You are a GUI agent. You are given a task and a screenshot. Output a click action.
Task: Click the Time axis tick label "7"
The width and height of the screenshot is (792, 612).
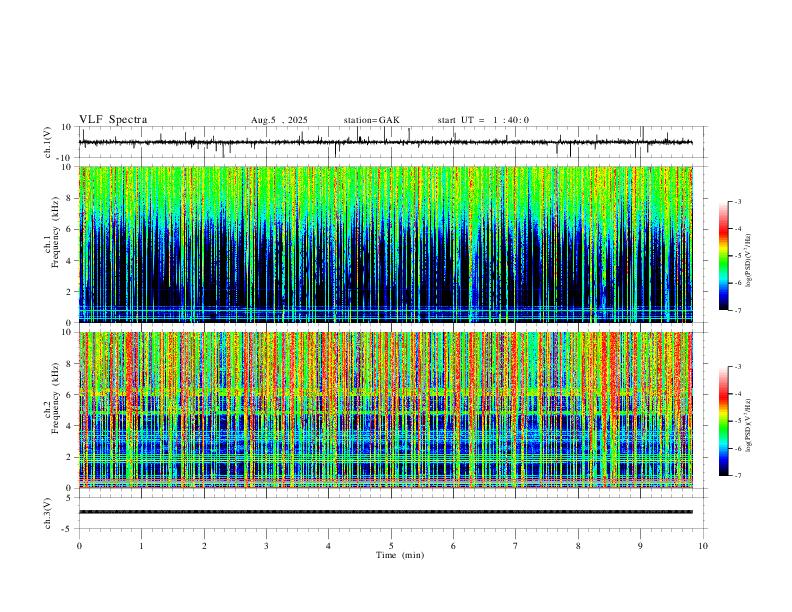(x=516, y=546)
